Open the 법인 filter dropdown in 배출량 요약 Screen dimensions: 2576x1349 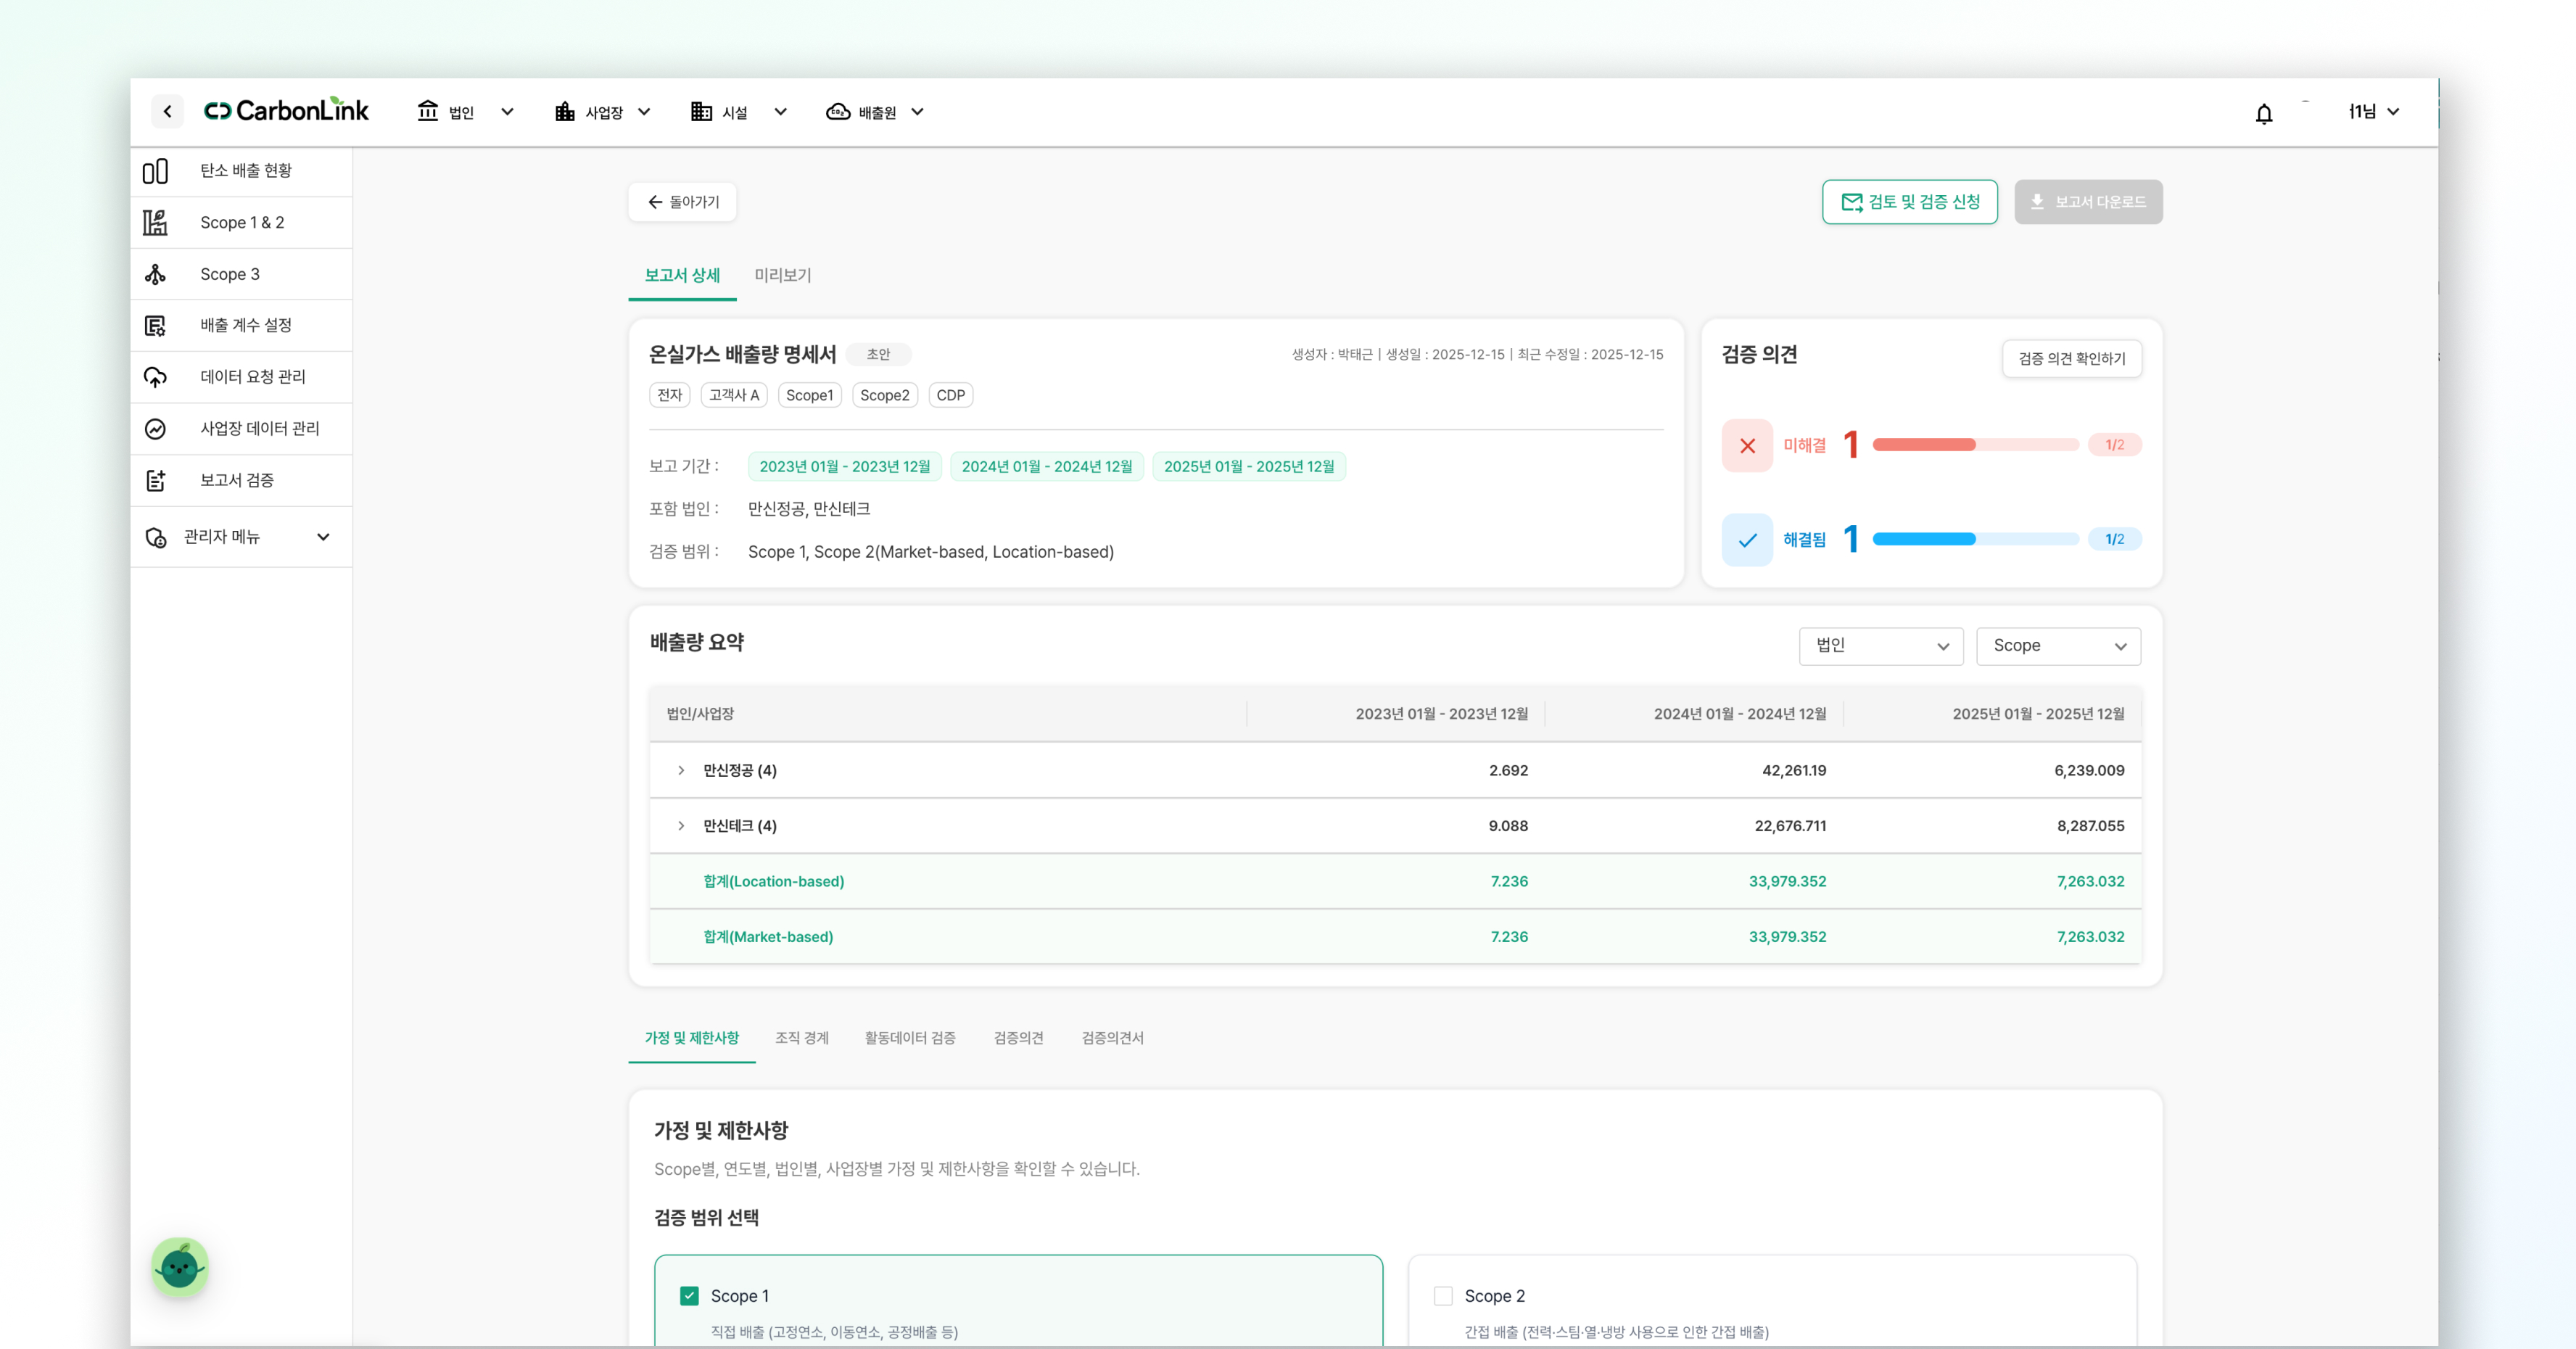pyautogui.click(x=1881, y=646)
